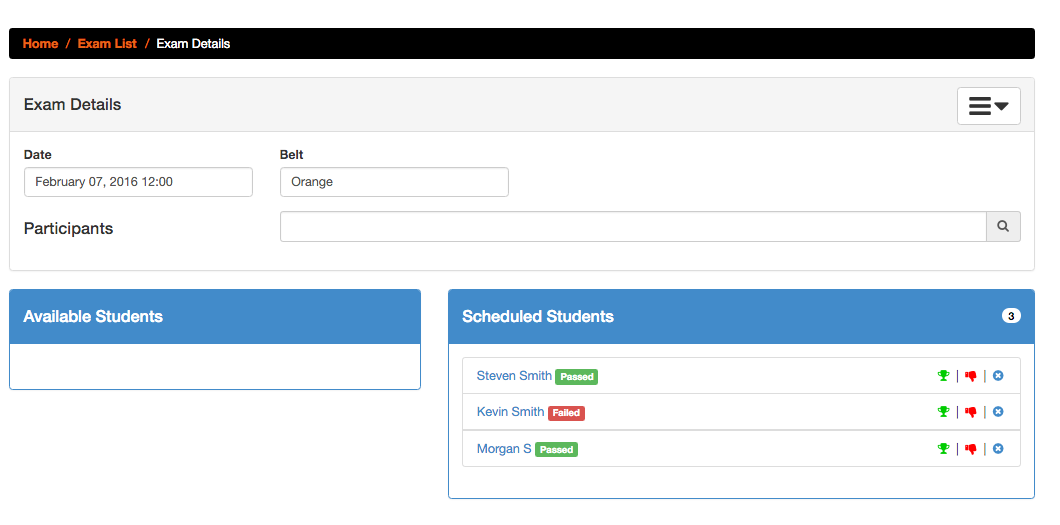Click the Belt field showing Orange
This screenshot has height=525, width=1060.
394,182
